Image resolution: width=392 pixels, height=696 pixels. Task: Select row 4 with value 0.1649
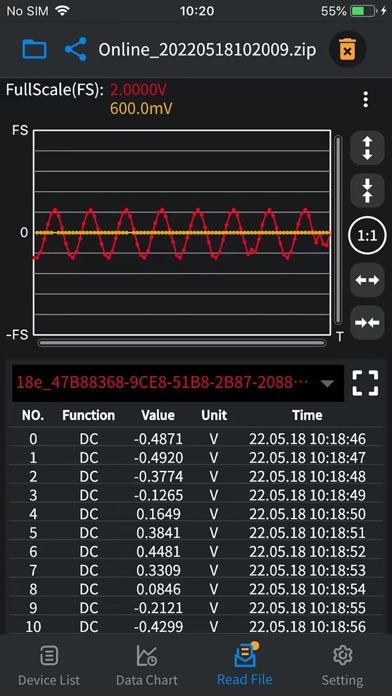pyautogui.click(x=196, y=514)
